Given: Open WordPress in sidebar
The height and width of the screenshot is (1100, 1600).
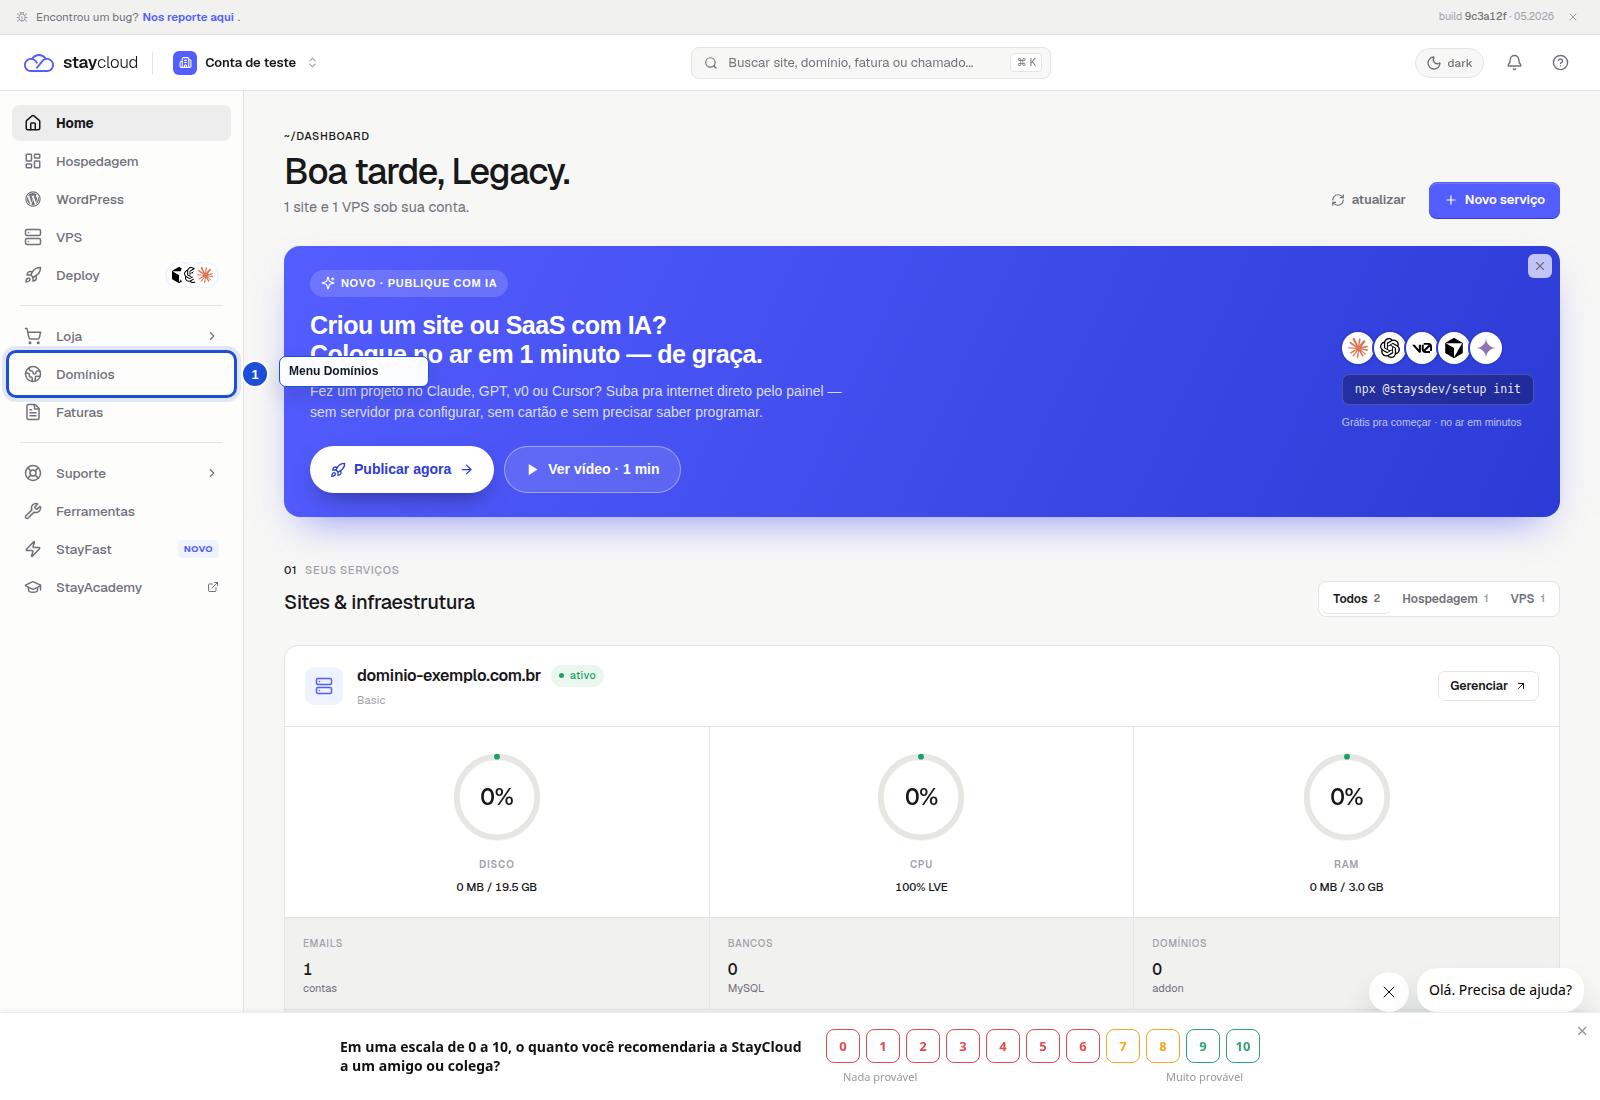Looking at the screenshot, I should click(x=121, y=199).
